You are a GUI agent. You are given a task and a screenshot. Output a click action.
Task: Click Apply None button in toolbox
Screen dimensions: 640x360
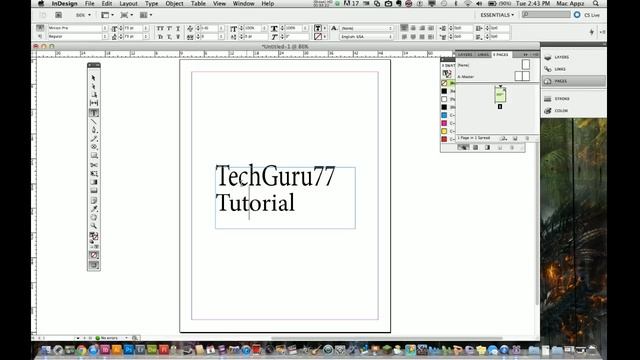click(x=93, y=255)
